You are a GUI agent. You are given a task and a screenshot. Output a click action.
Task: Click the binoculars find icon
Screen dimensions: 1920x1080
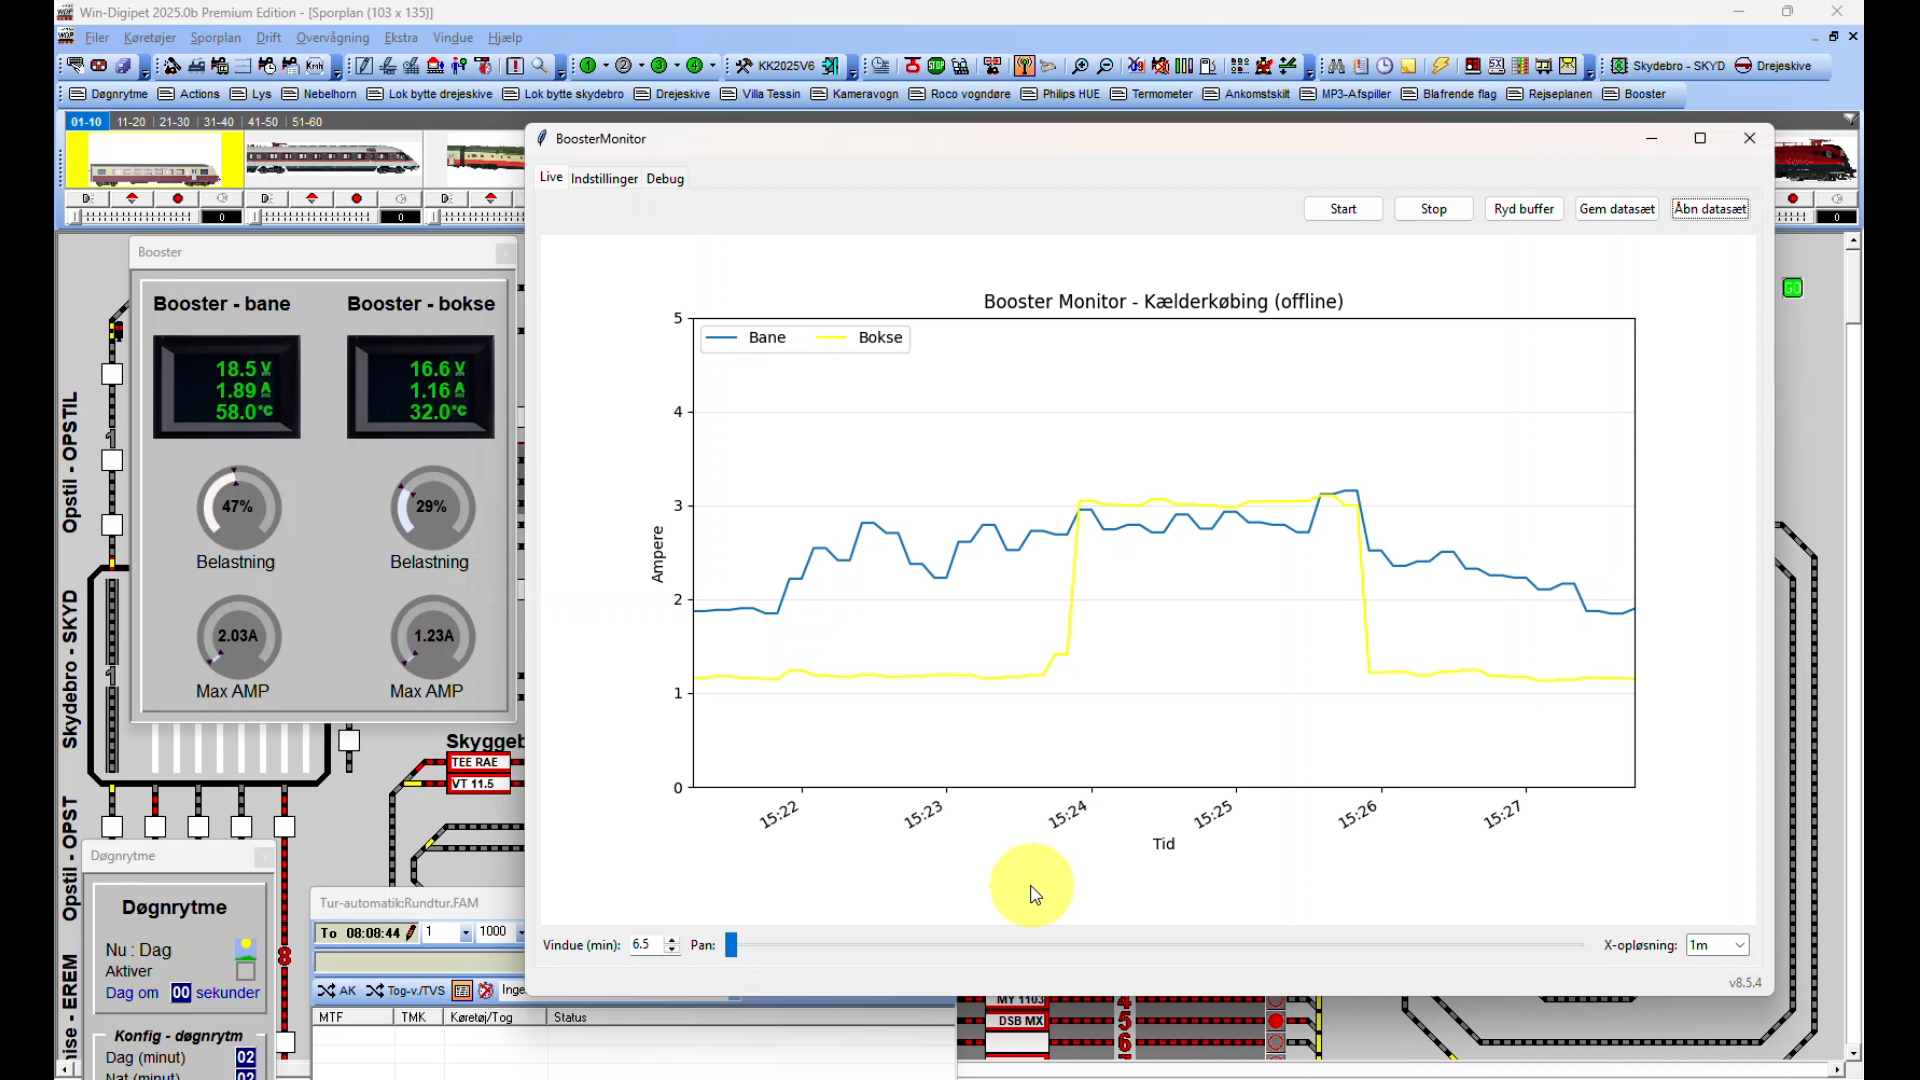pyautogui.click(x=1336, y=66)
